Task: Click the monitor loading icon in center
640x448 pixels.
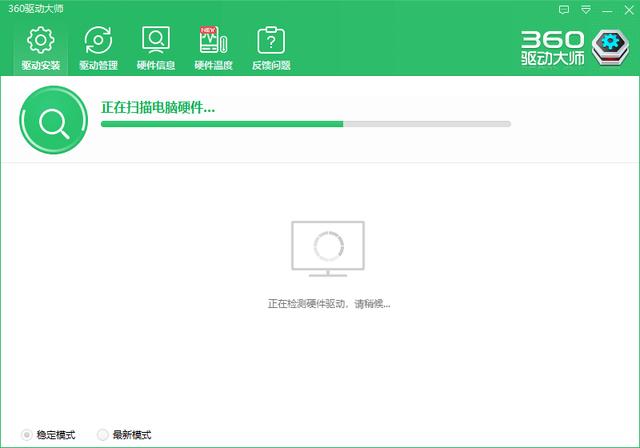Action: (x=328, y=249)
